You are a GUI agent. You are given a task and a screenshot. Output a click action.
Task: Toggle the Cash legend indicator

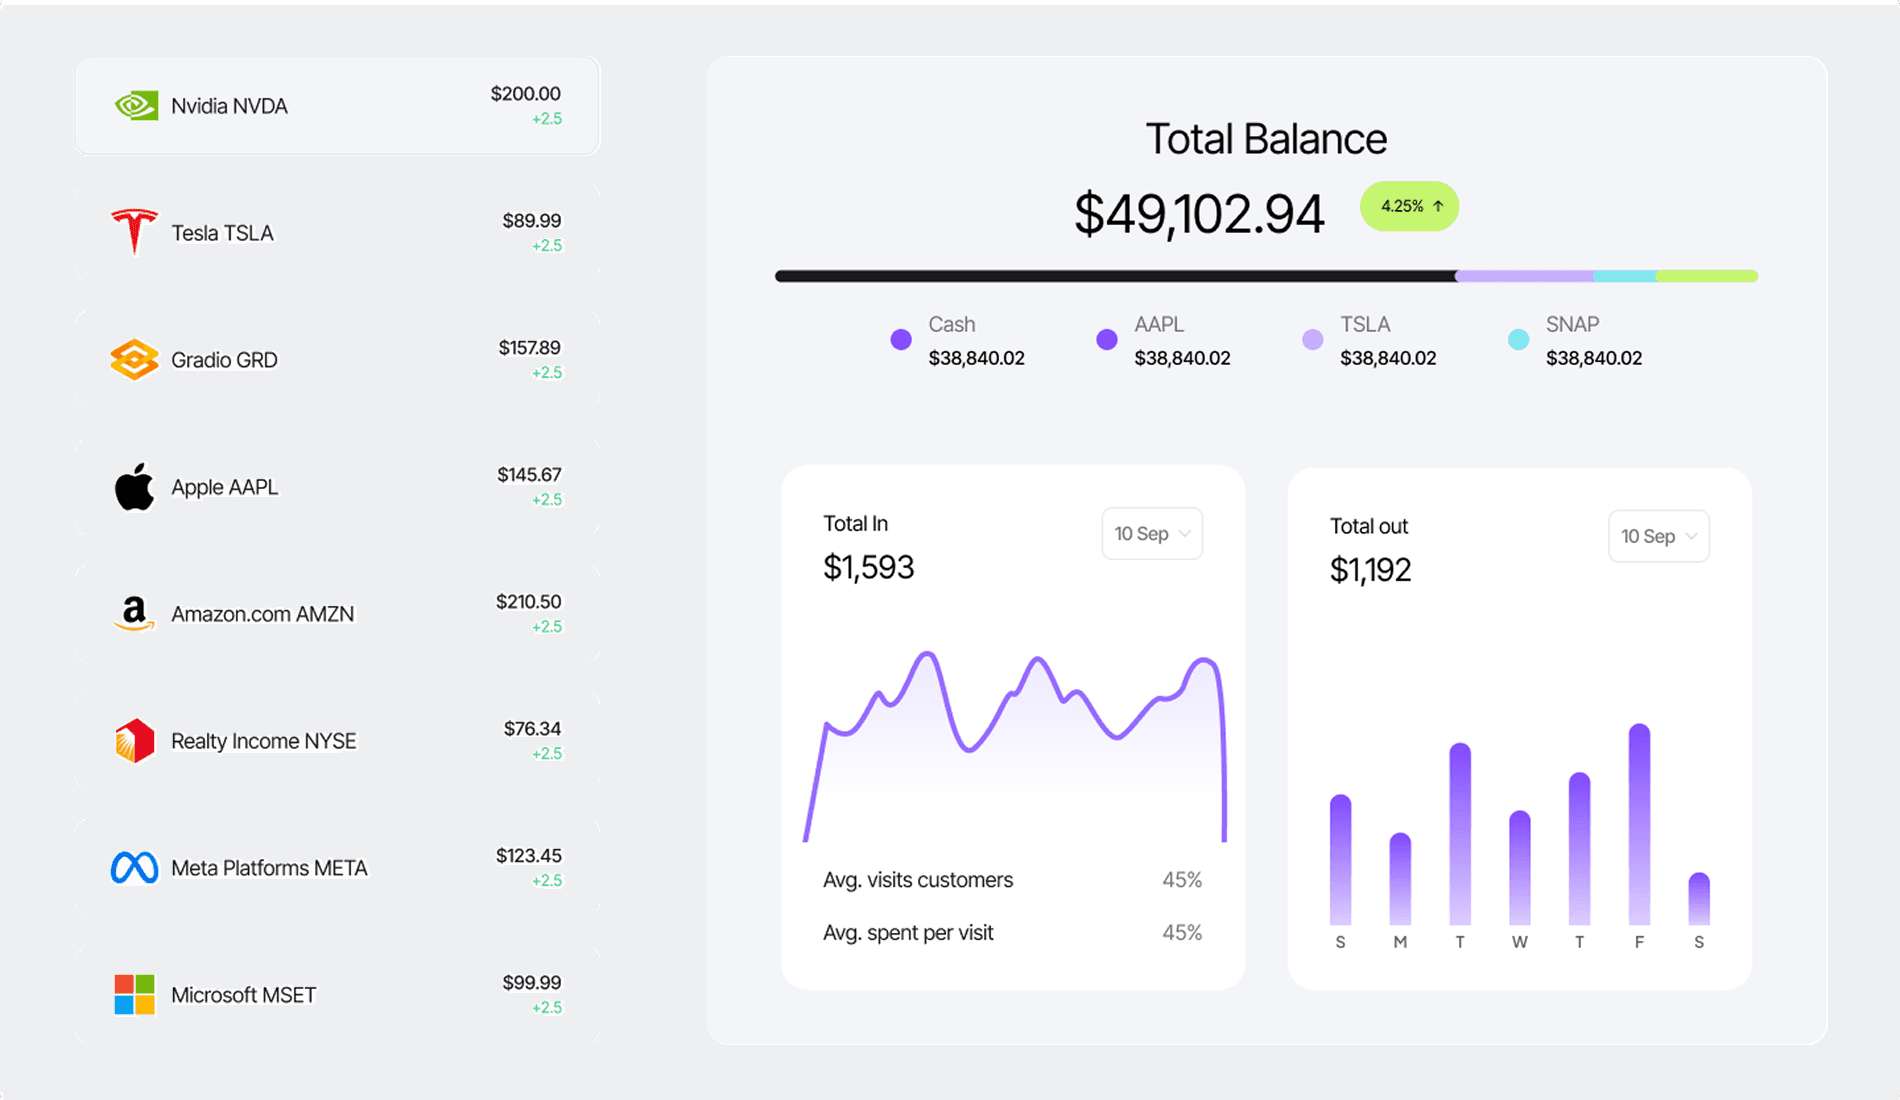pyautogui.click(x=901, y=339)
